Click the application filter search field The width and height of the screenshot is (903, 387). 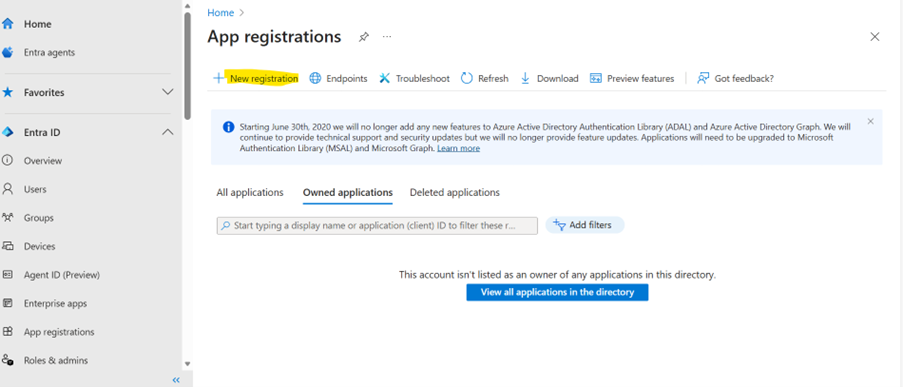[x=377, y=226]
